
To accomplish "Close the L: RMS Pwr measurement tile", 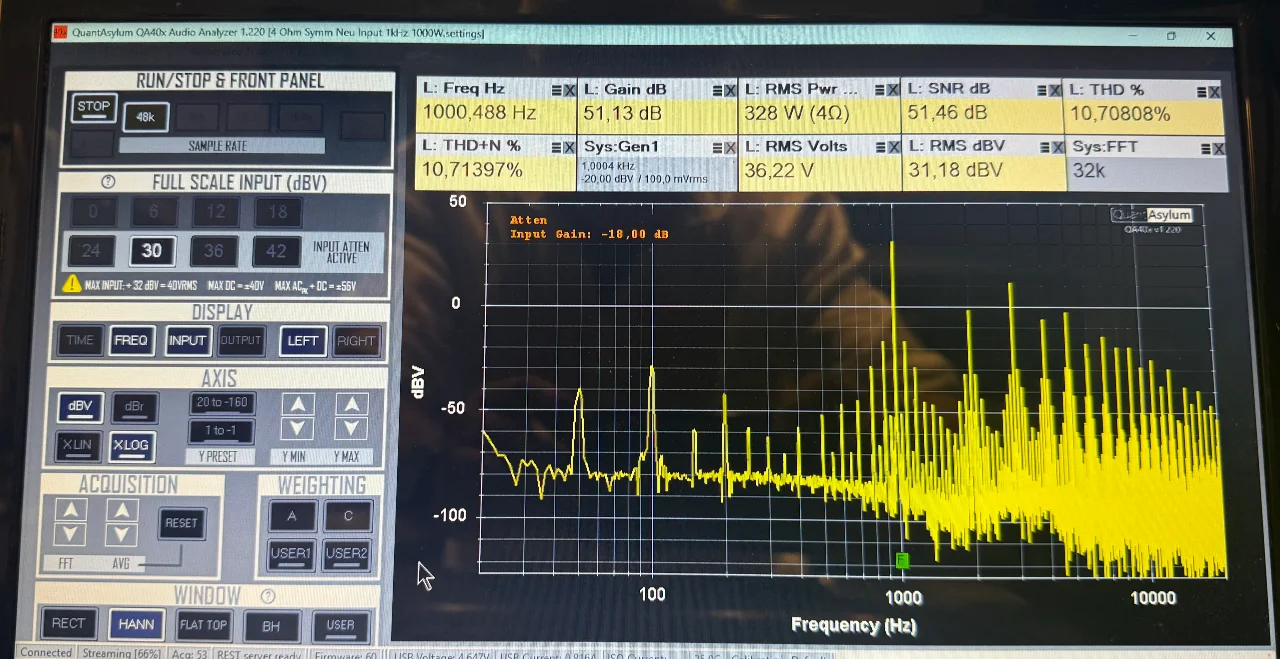I will pyautogui.click(x=893, y=90).
